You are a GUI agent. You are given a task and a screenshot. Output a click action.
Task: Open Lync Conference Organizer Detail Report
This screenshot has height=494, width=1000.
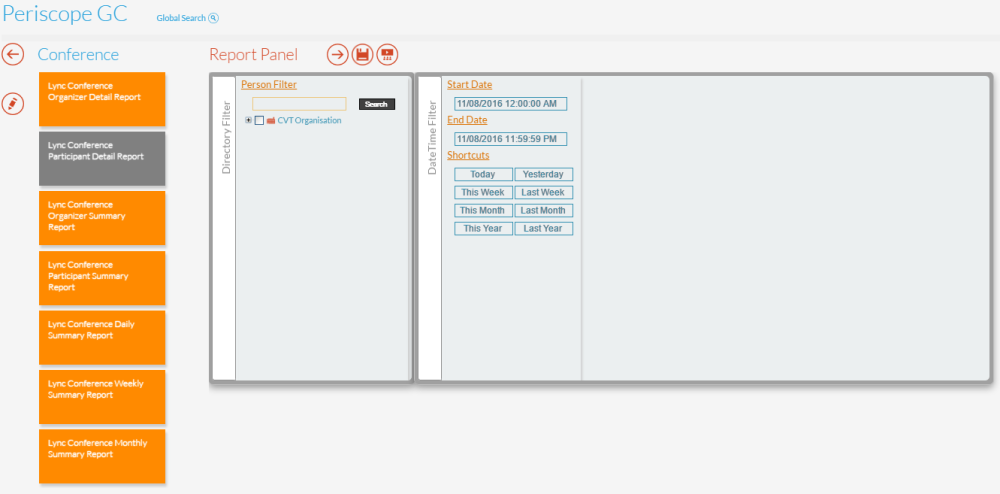point(102,99)
